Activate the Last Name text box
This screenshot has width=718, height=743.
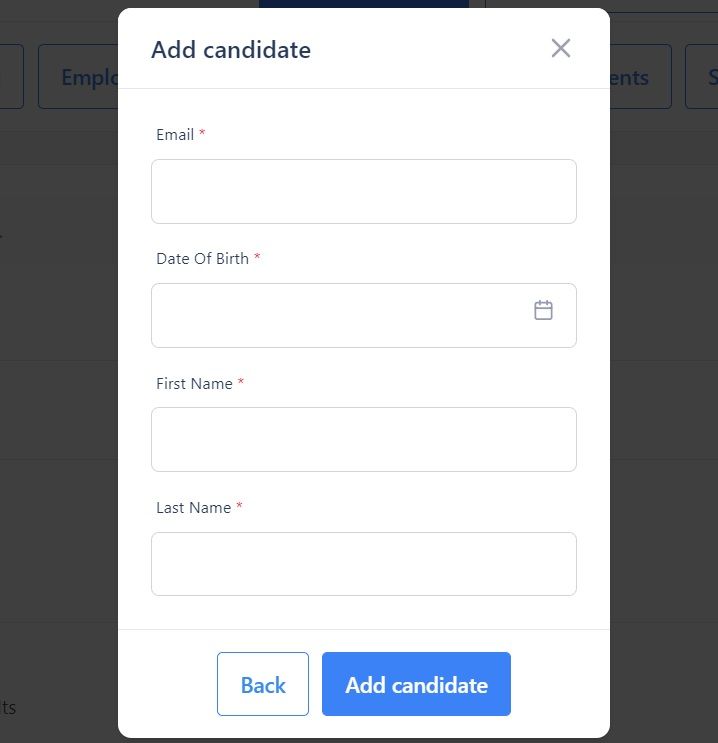tap(364, 564)
